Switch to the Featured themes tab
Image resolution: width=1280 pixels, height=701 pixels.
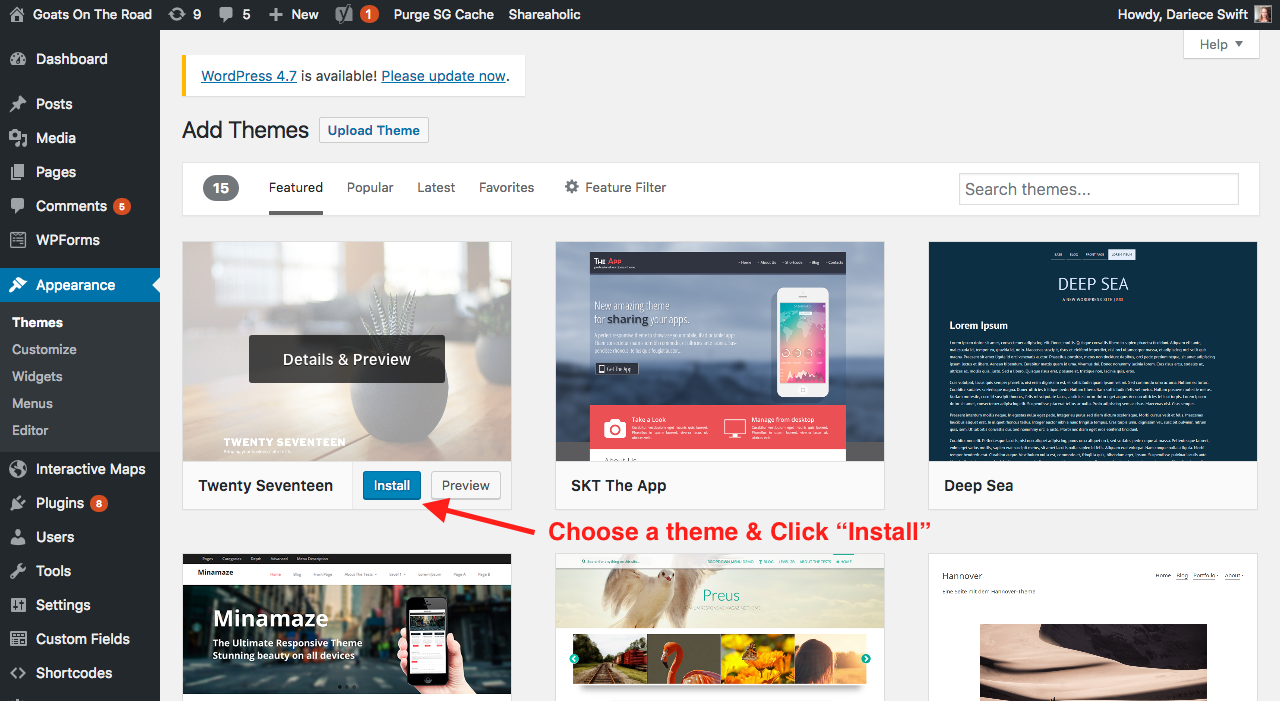(x=296, y=187)
